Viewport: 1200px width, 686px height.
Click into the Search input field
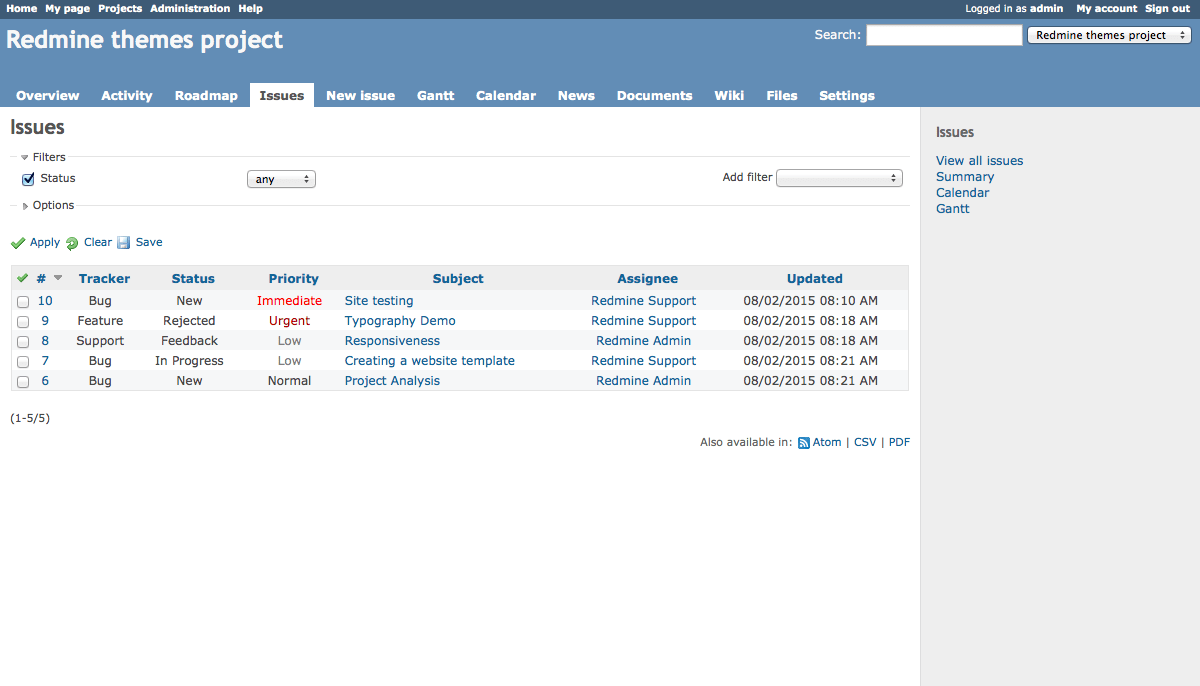943,35
